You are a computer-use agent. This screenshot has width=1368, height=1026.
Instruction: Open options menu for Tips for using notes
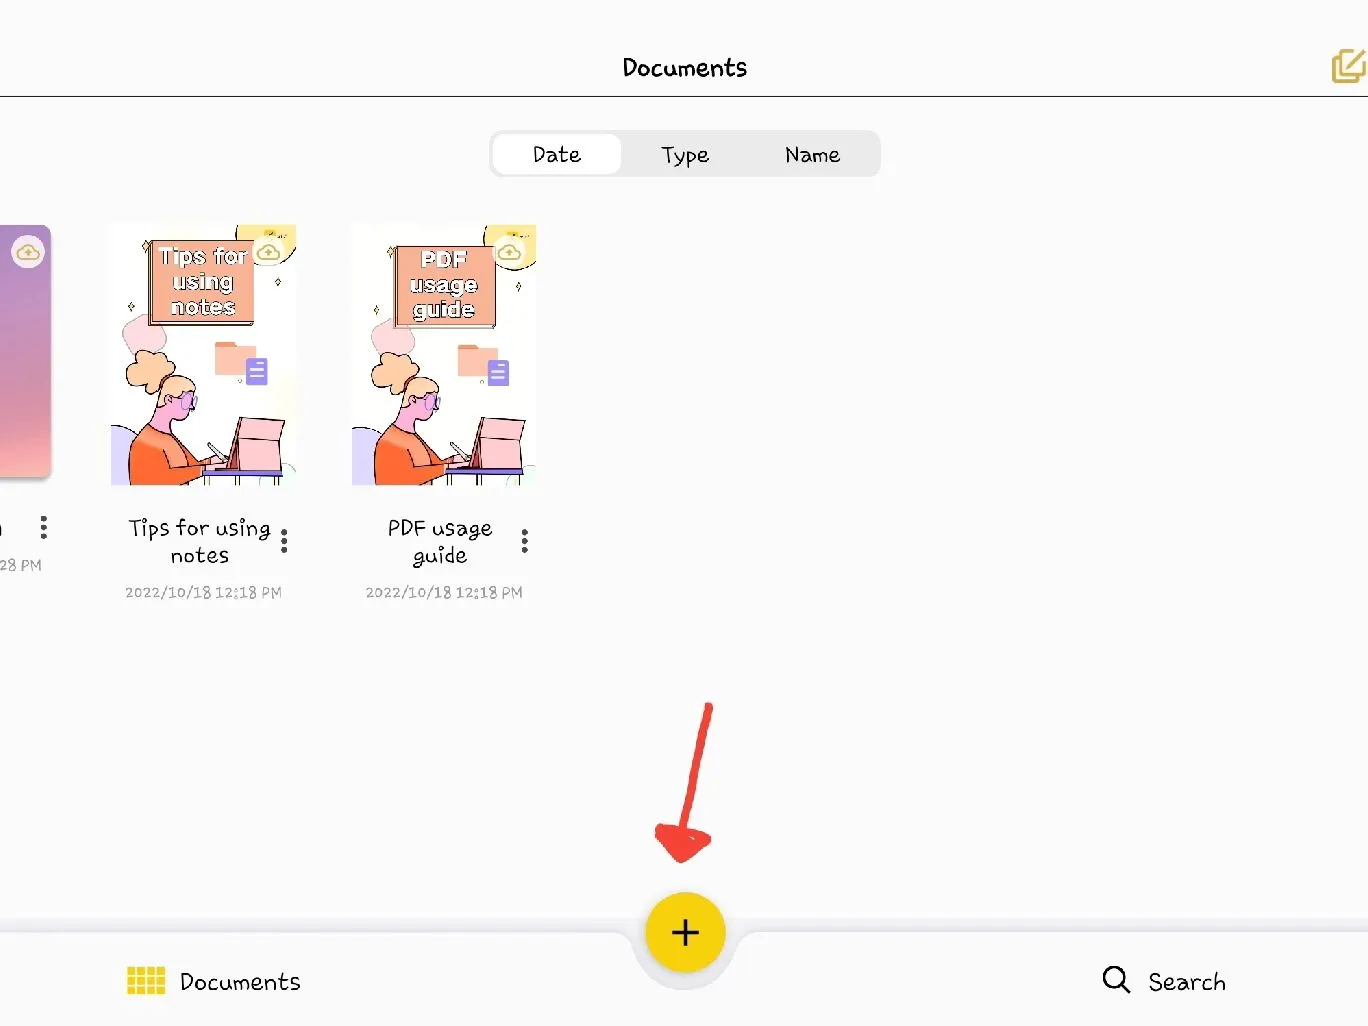tap(284, 540)
